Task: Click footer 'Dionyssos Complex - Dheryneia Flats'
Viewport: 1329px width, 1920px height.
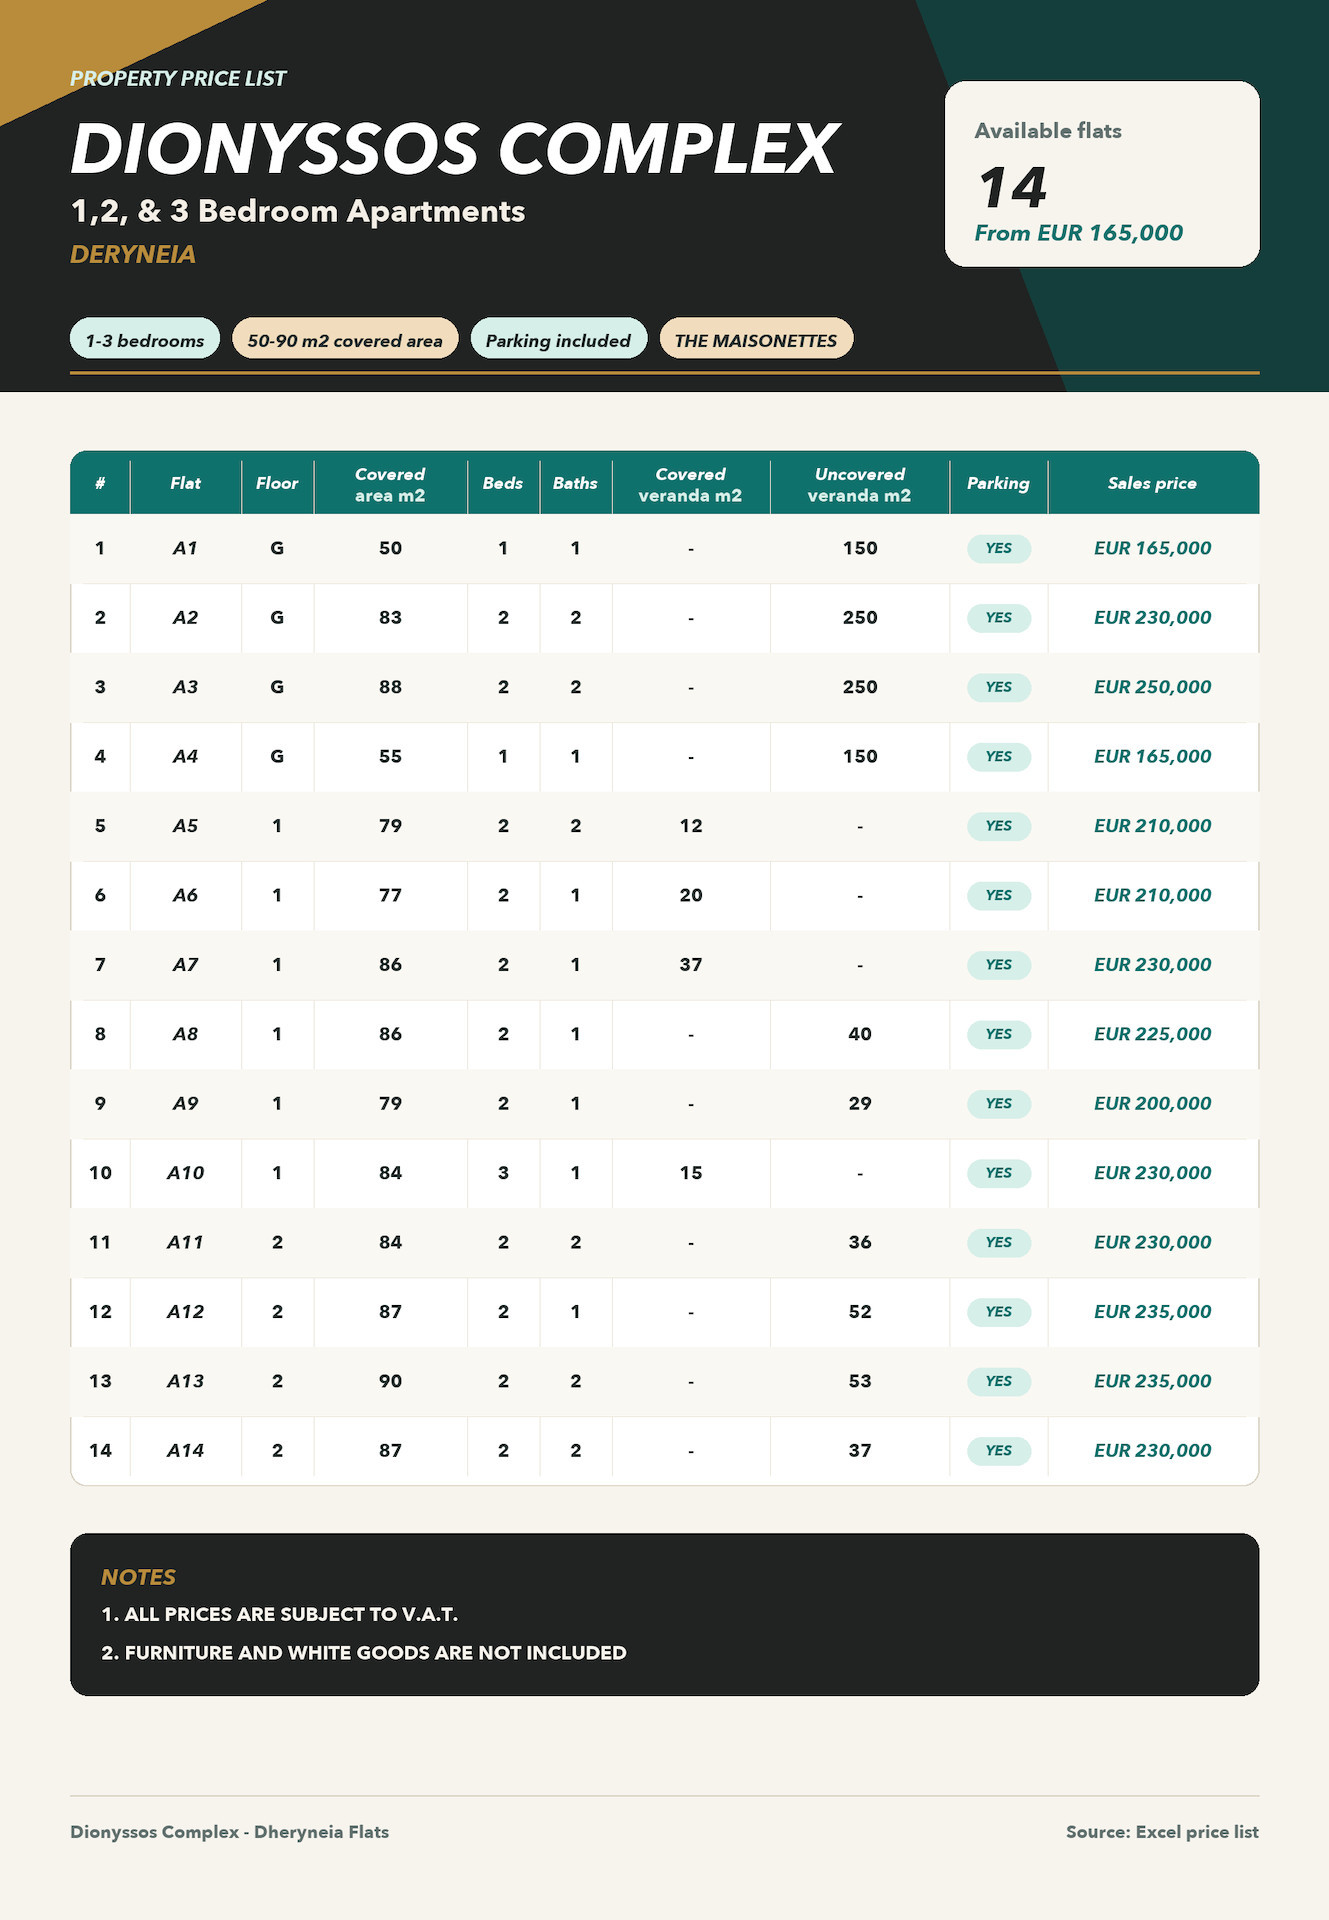Action: tap(229, 1832)
